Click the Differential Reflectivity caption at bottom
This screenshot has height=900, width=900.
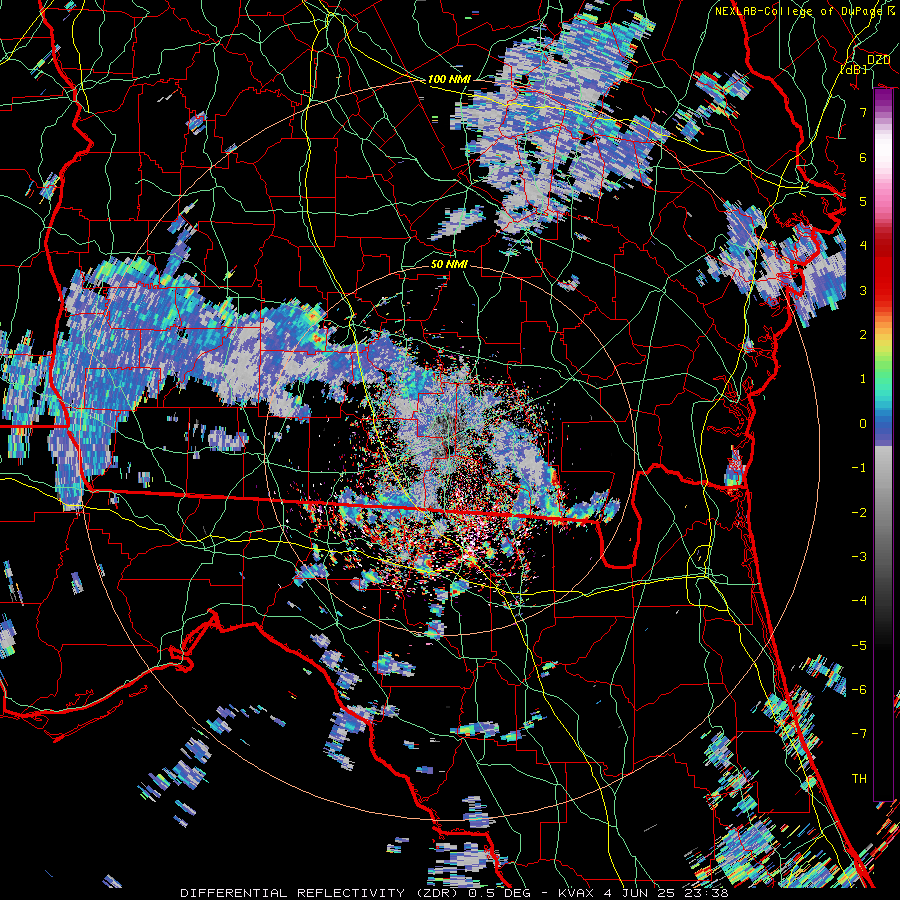tap(454, 893)
